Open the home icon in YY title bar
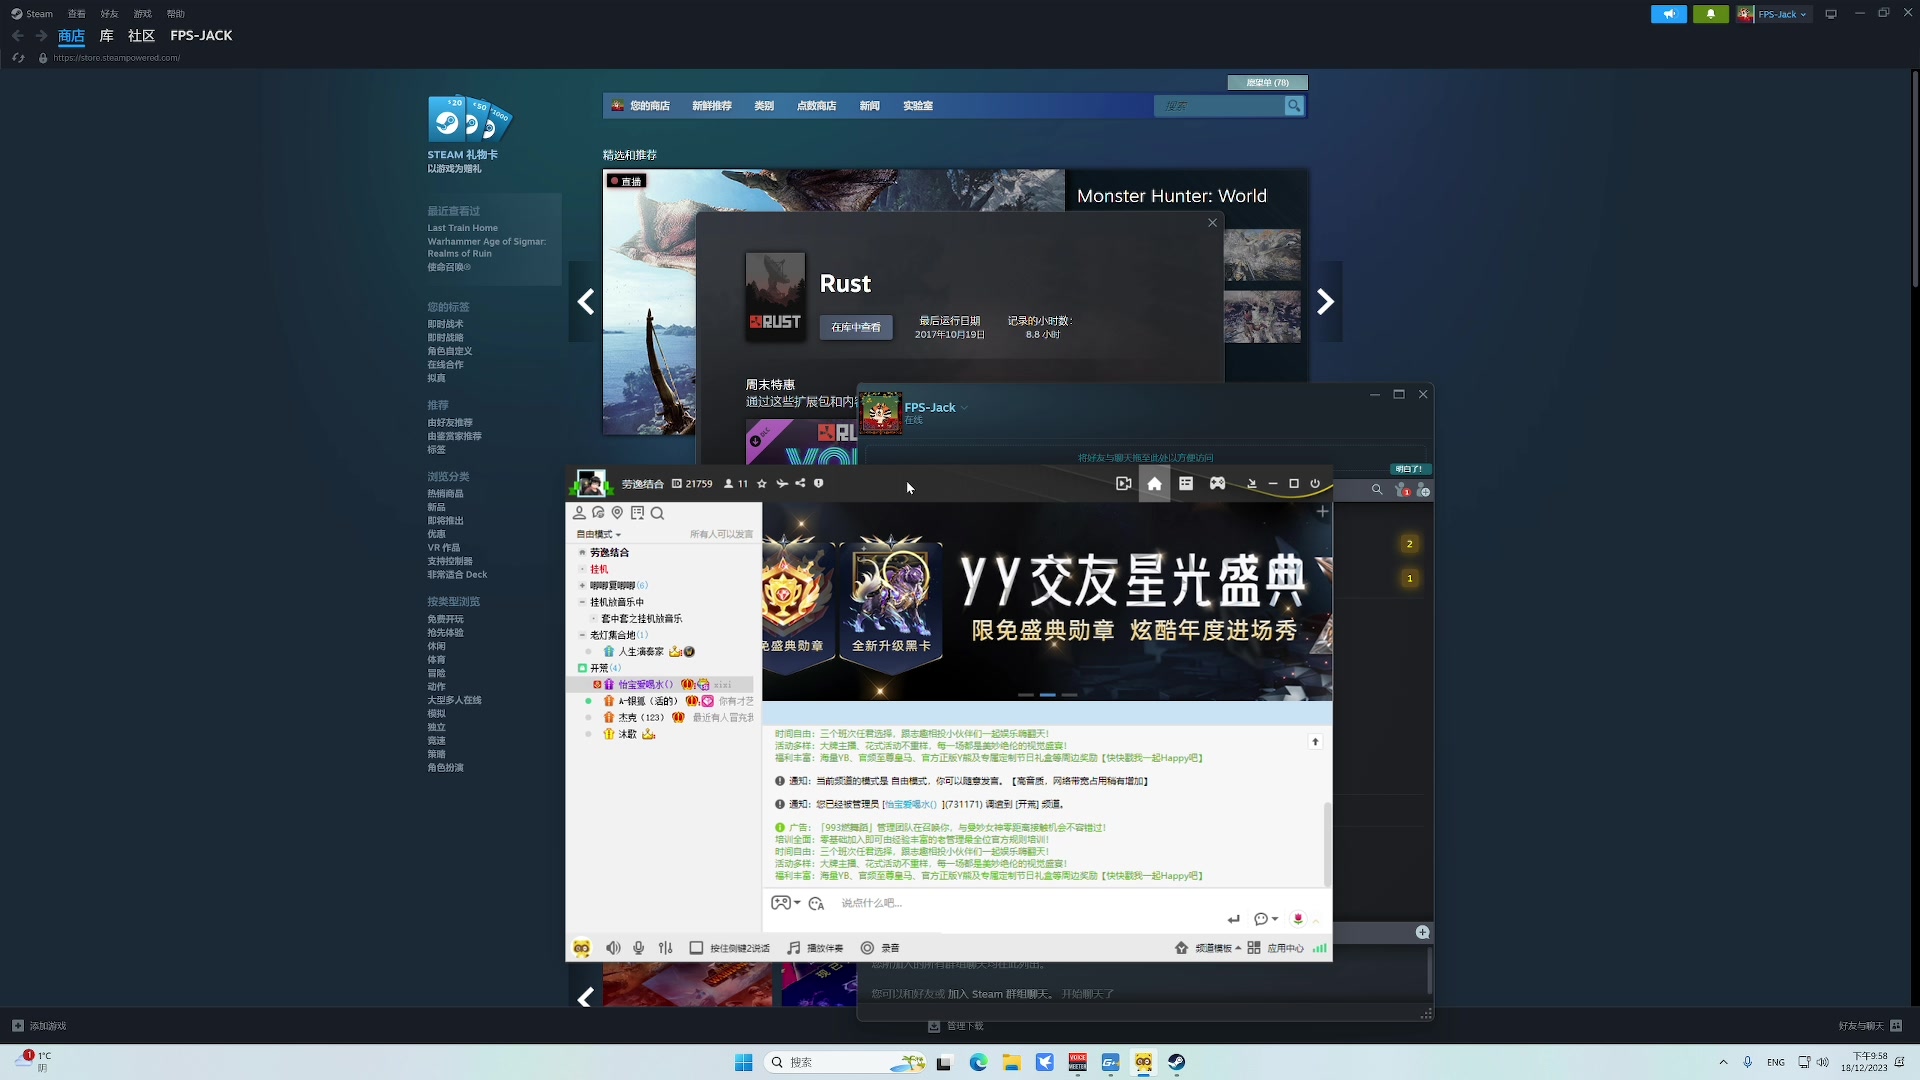Image resolution: width=1920 pixels, height=1080 pixels. pos(1154,483)
